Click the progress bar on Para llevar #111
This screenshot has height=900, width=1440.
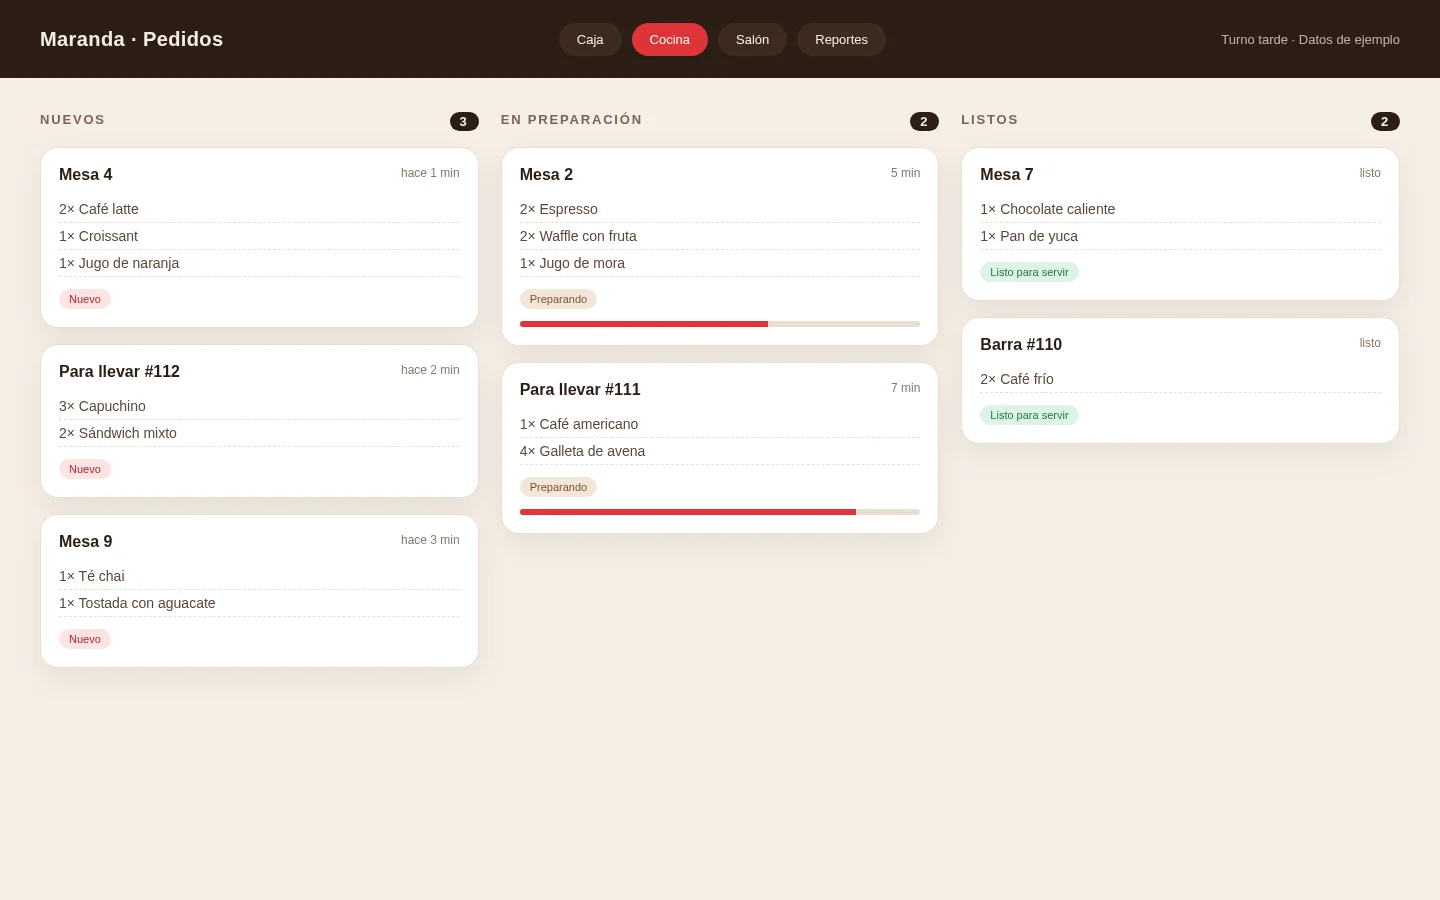(x=720, y=512)
